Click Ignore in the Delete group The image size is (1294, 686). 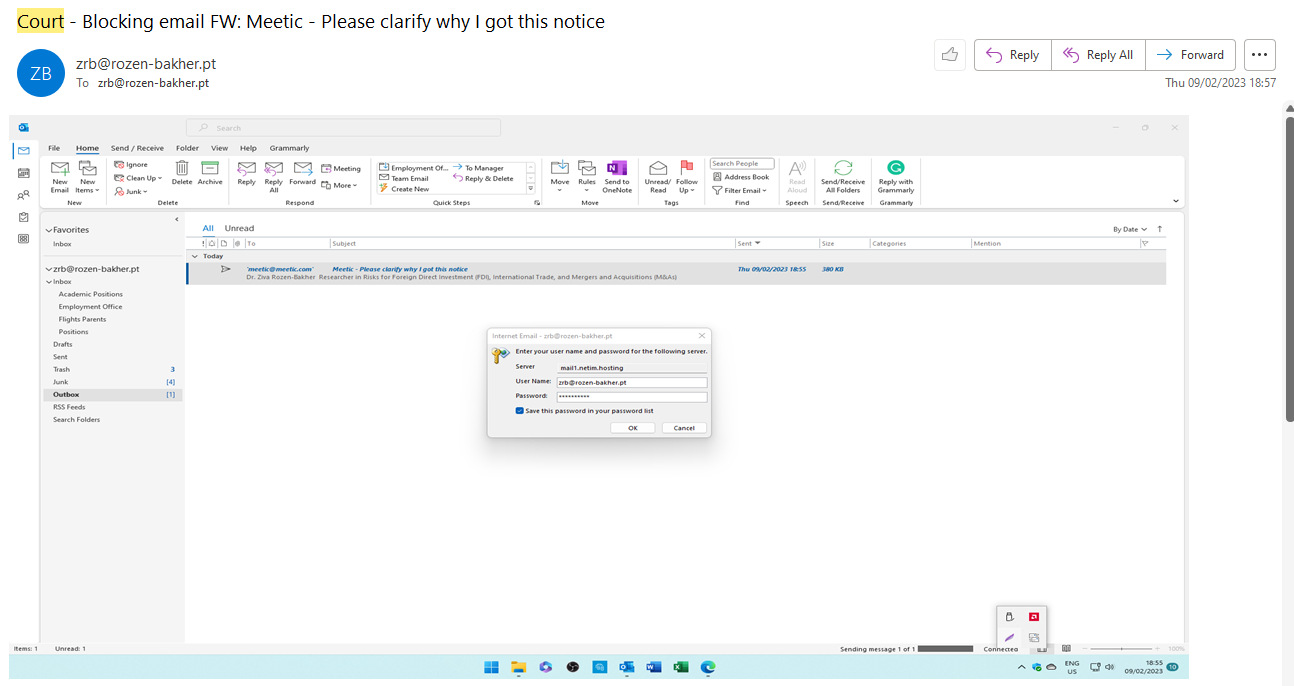[x=131, y=164]
